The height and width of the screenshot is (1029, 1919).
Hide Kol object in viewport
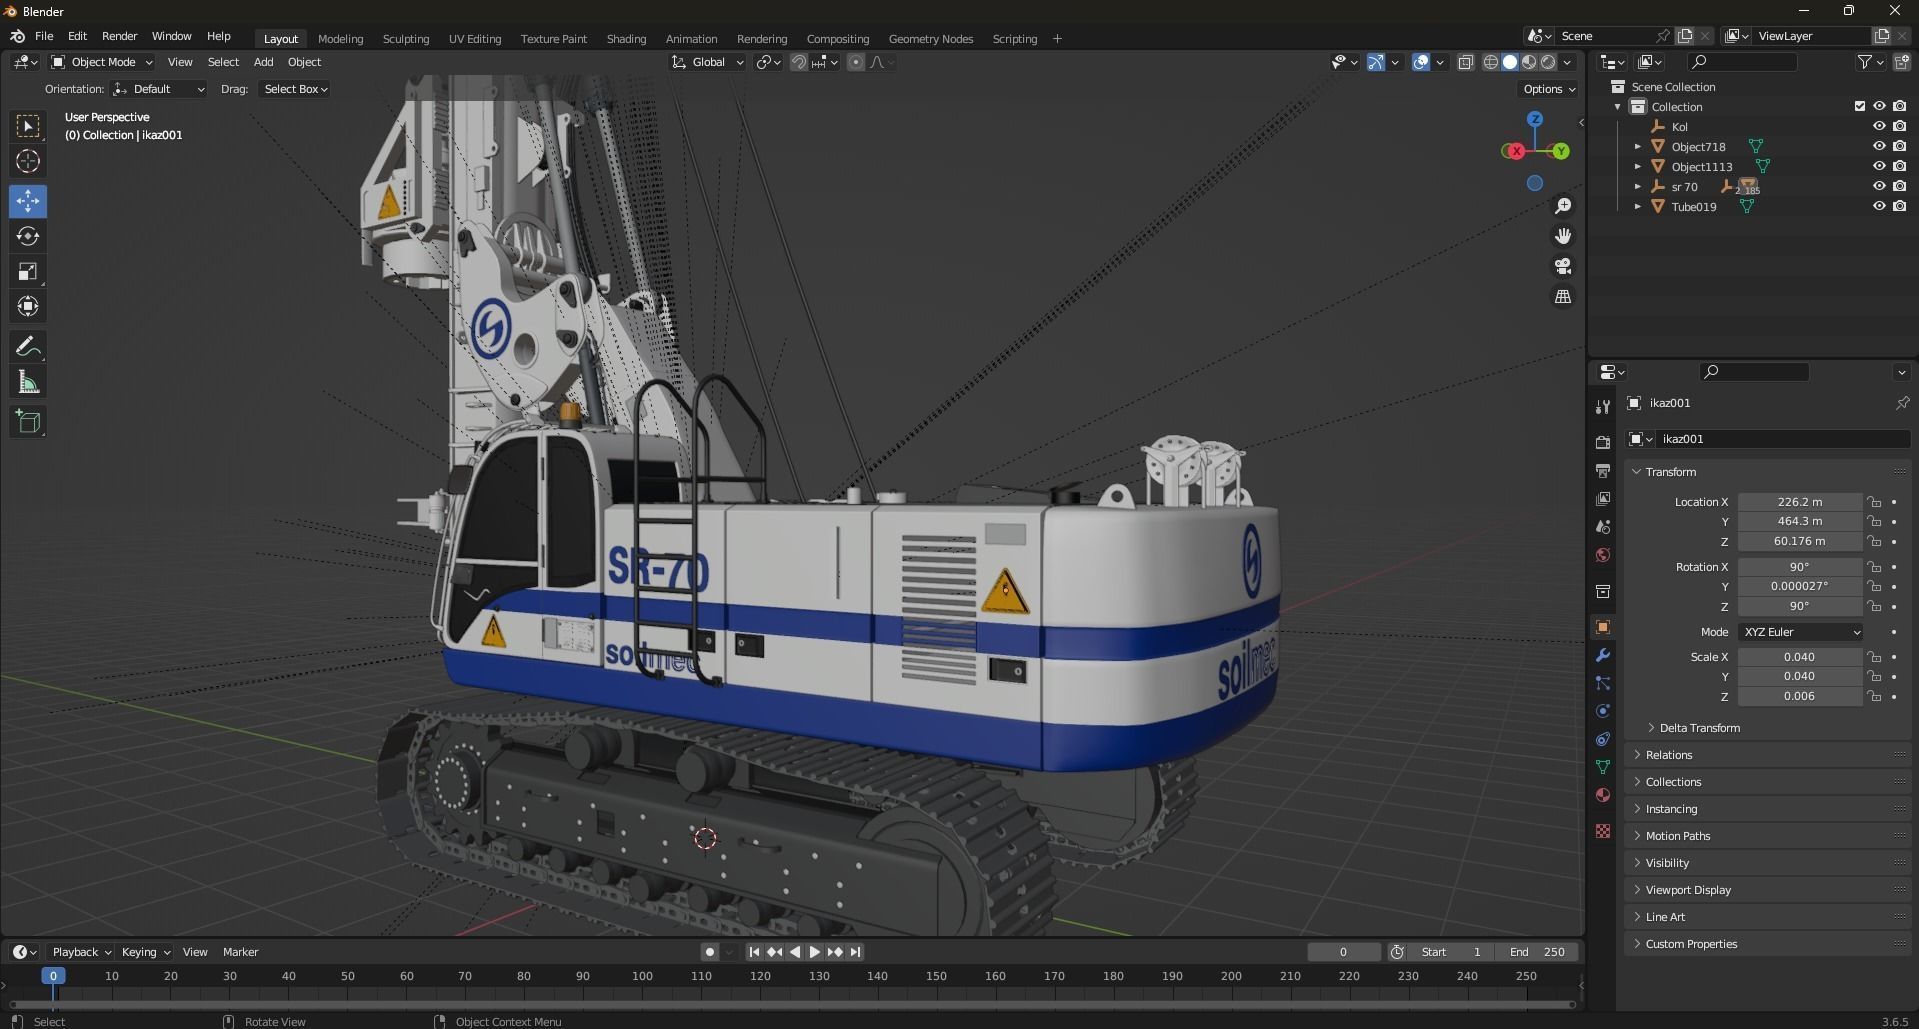(1879, 126)
